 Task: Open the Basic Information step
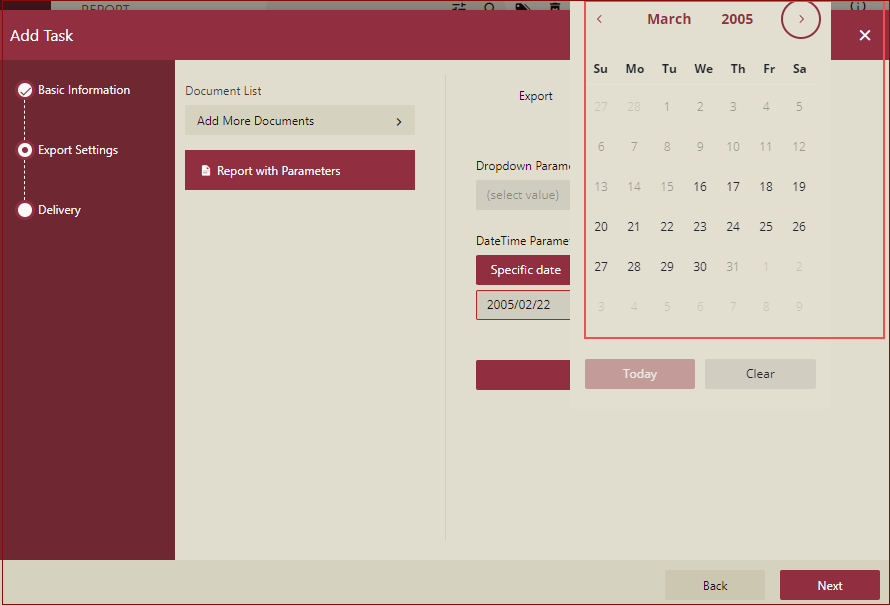83,90
